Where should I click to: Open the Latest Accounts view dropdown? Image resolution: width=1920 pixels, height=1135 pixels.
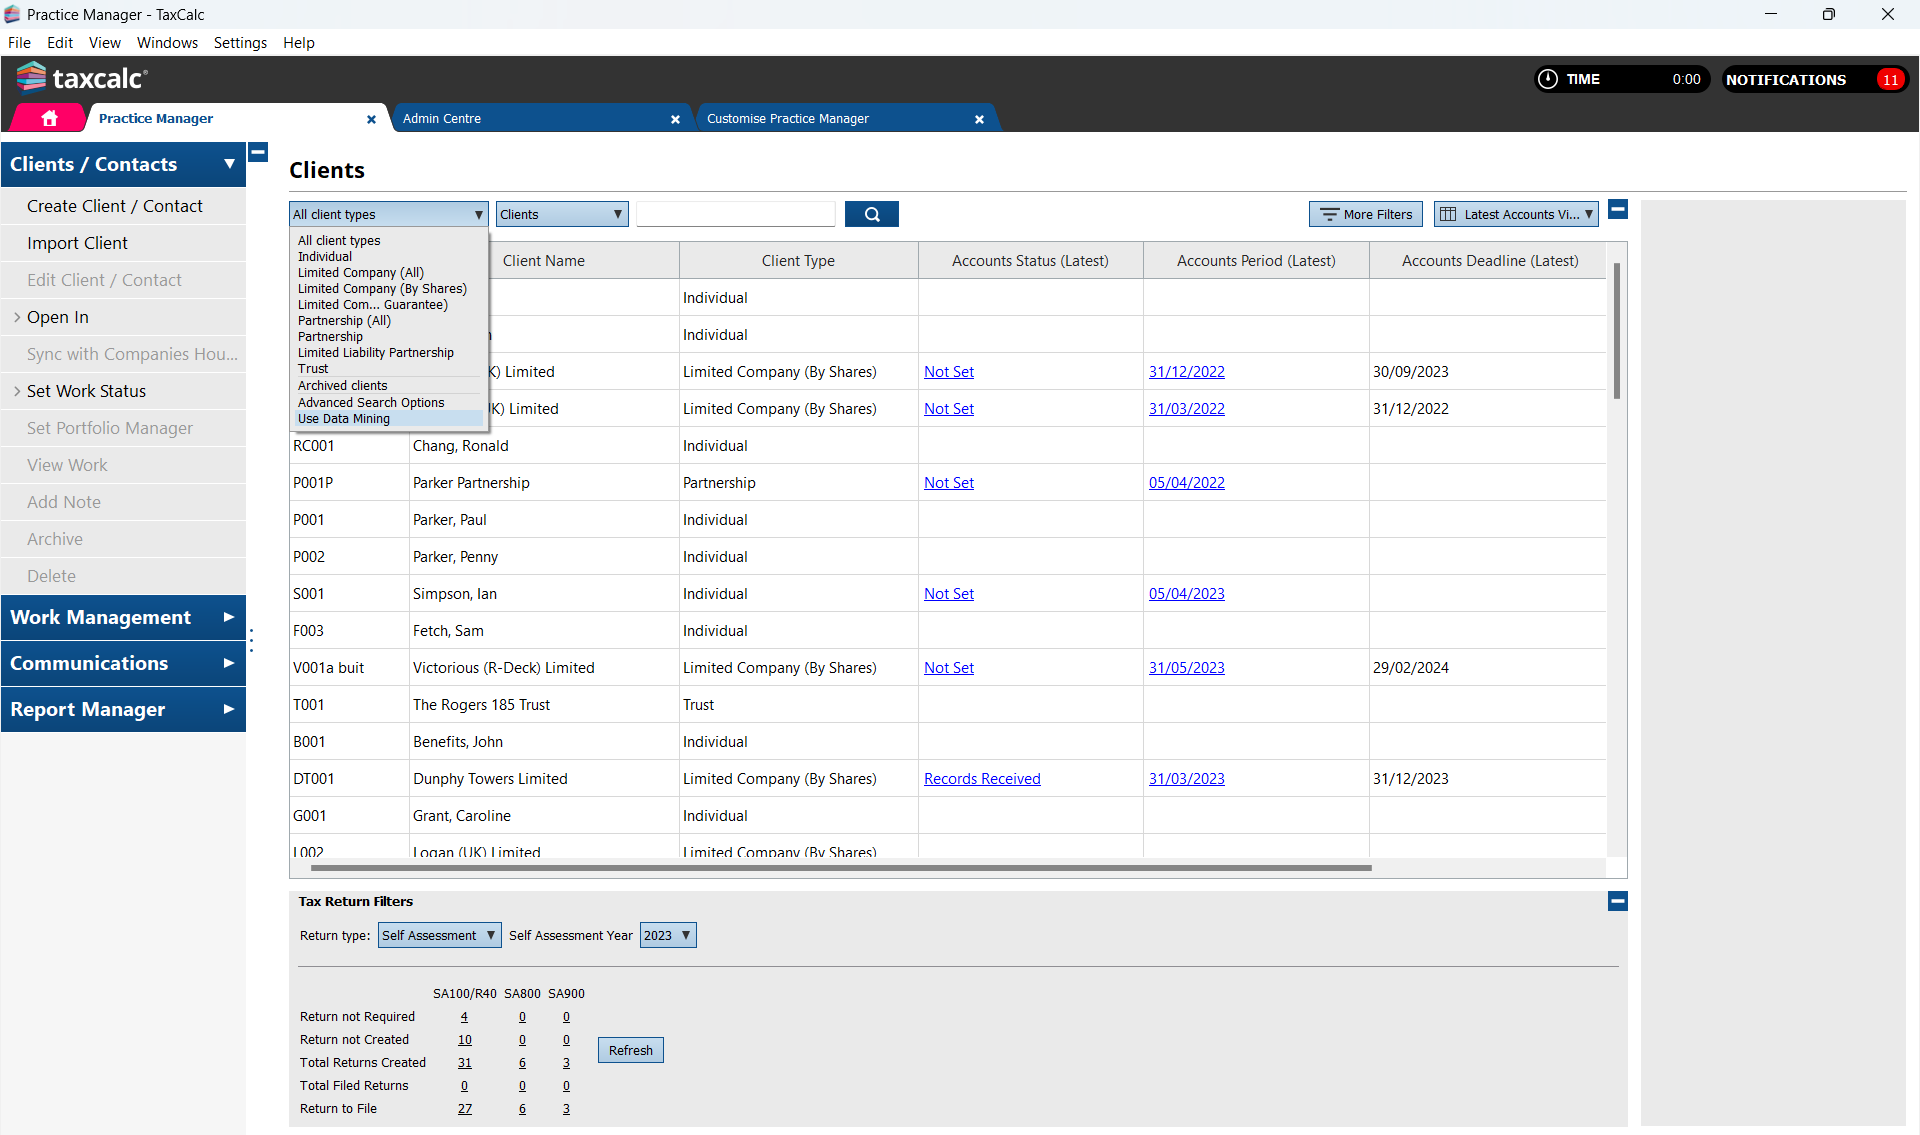coord(1516,214)
